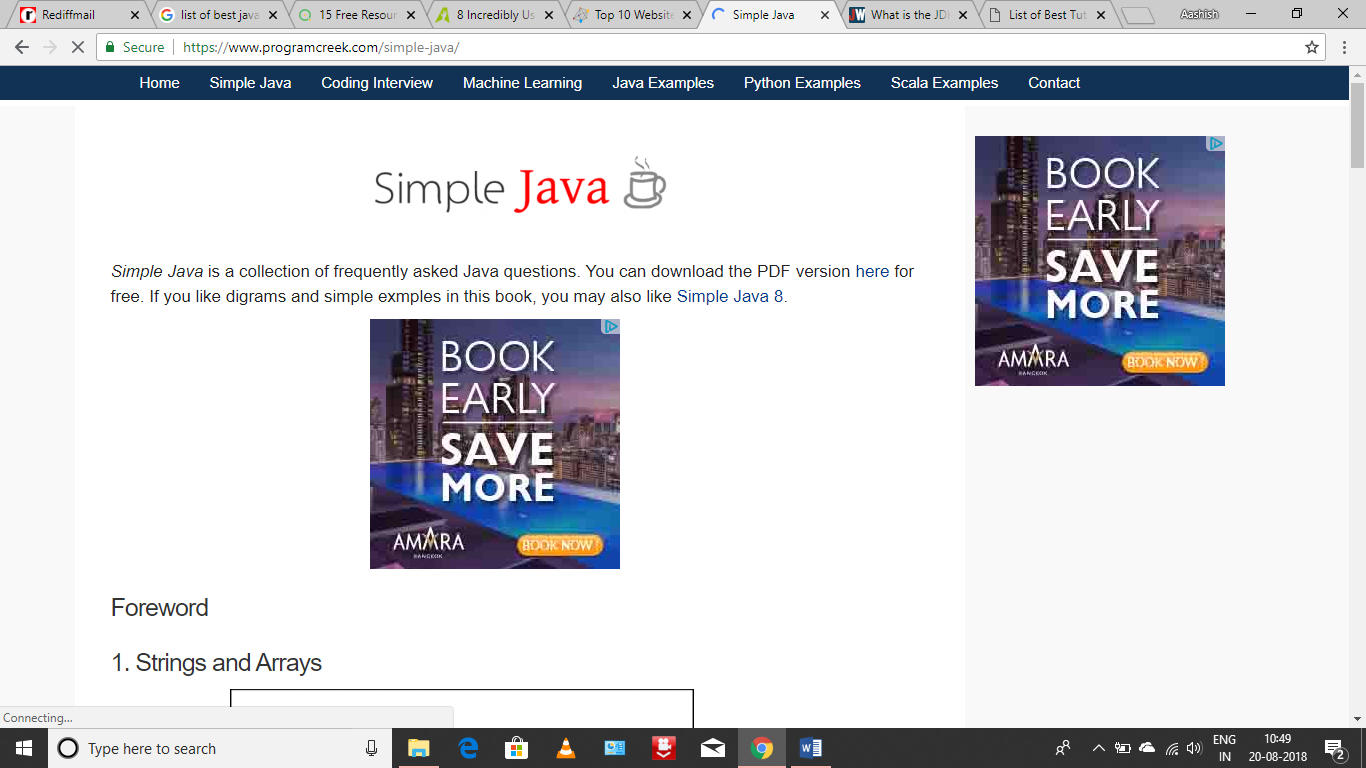Open Python Examples navigation item
The width and height of the screenshot is (1366, 768).
point(802,83)
